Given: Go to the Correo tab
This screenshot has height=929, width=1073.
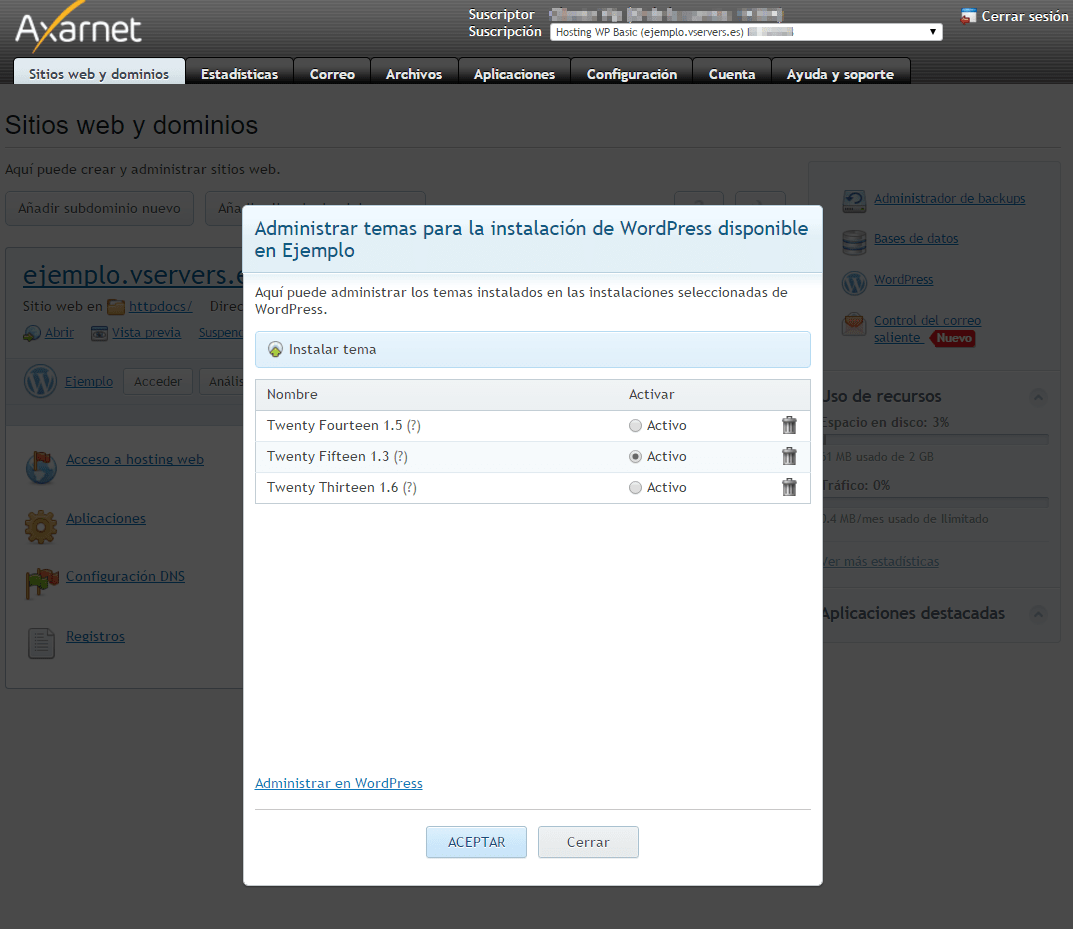Looking at the screenshot, I should tap(332, 71).
